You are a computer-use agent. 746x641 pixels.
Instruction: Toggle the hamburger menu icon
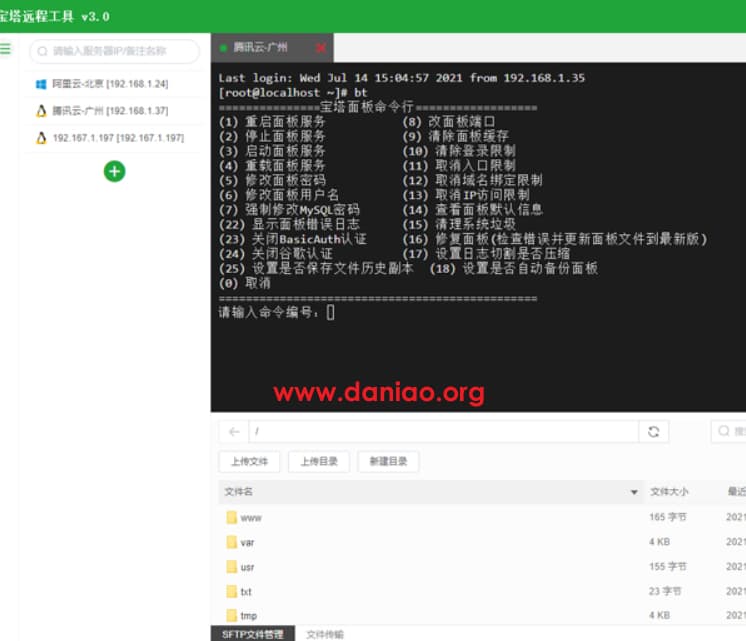tap(5, 49)
